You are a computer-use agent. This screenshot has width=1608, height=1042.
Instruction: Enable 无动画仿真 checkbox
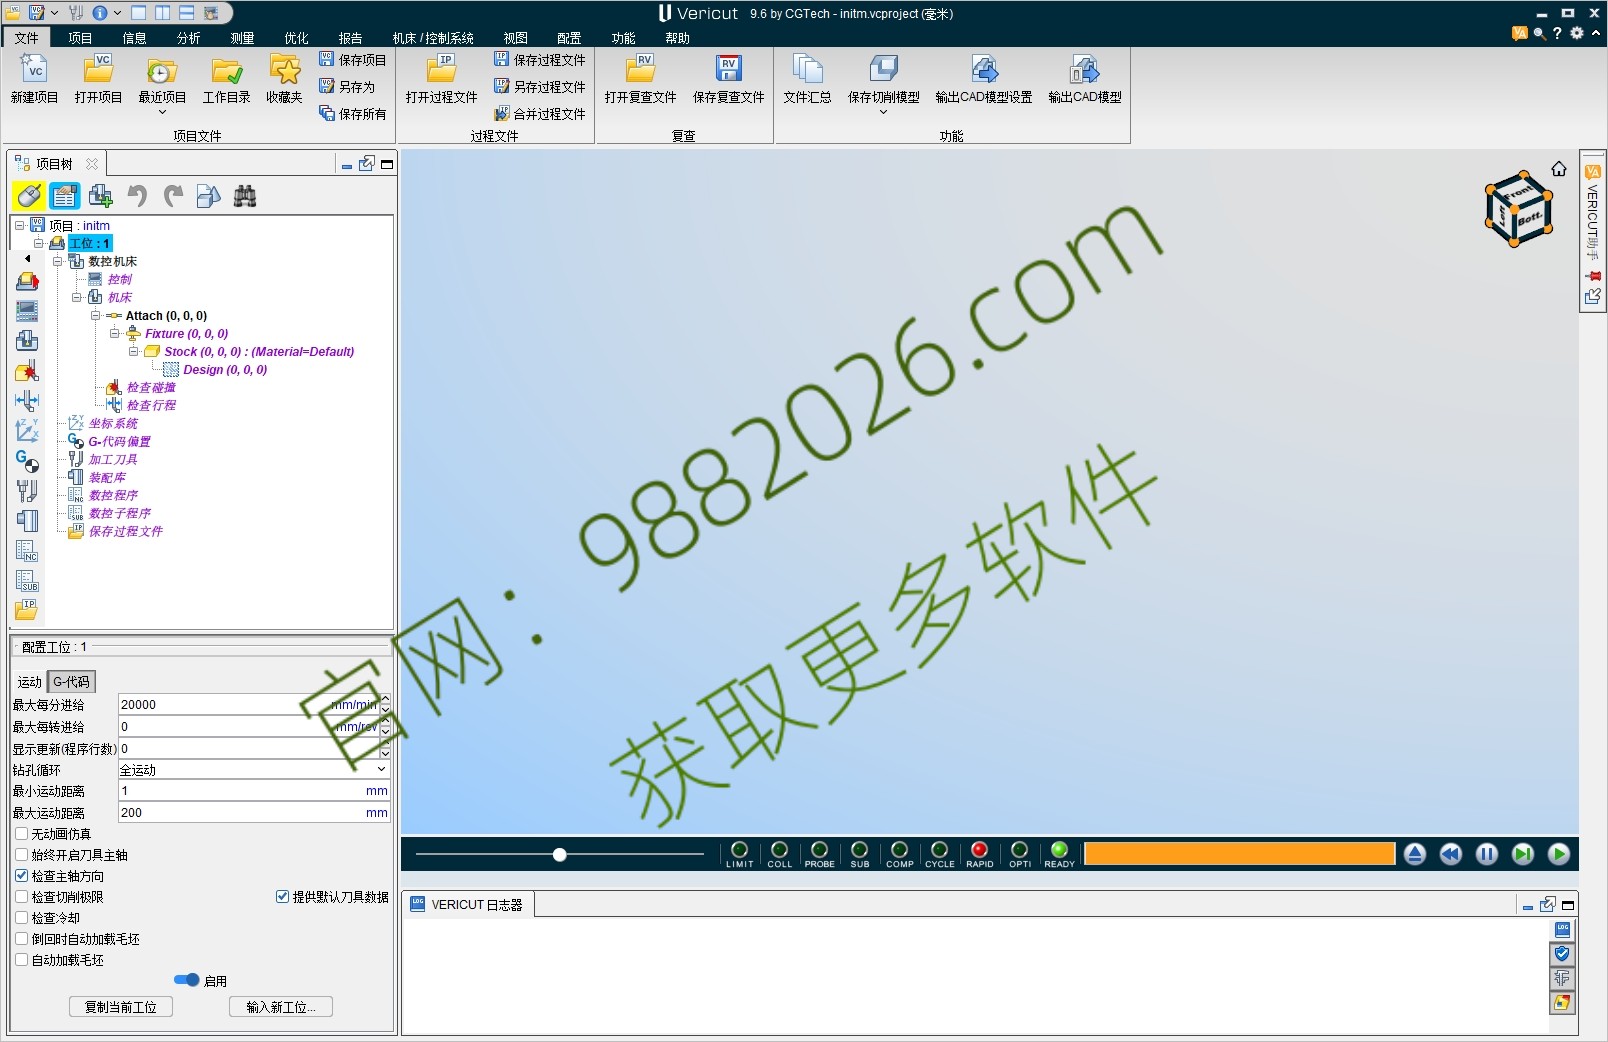tap(21, 833)
